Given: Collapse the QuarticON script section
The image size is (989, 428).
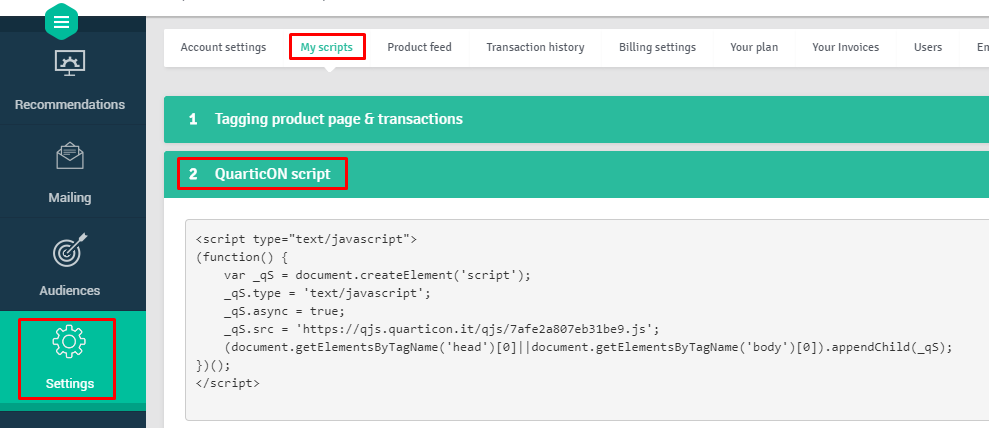Looking at the screenshot, I should pos(576,174).
